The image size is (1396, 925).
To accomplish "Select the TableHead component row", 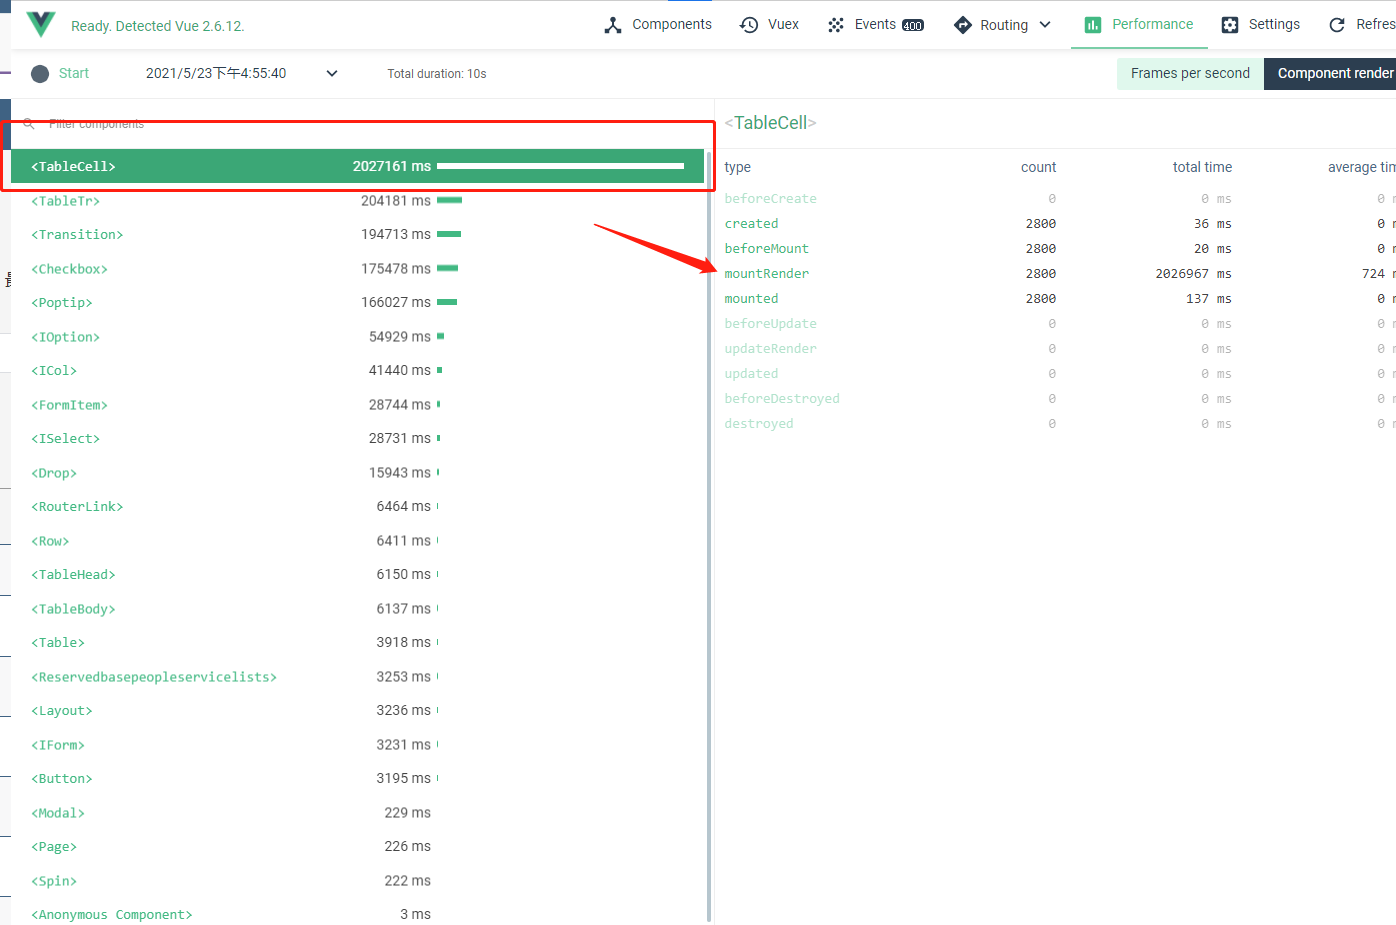I will coord(357,575).
